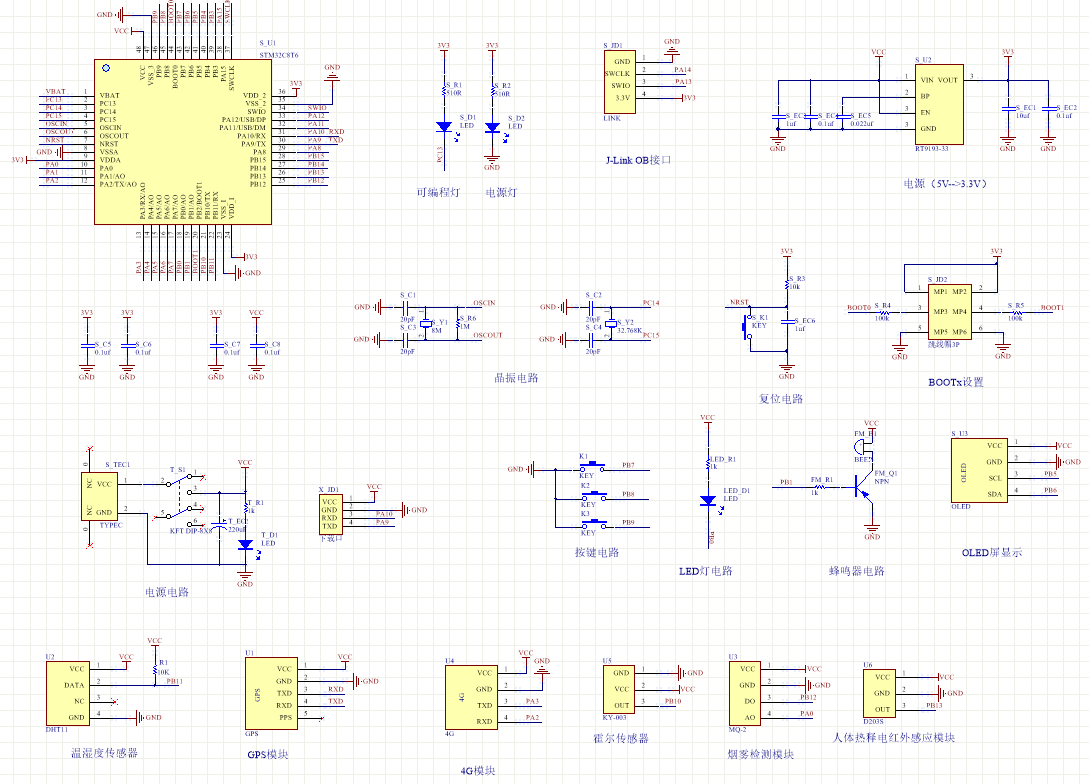The image size is (1089, 784).
Task: Click the NPN transistor FM_Q1
Action: click(865, 487)
